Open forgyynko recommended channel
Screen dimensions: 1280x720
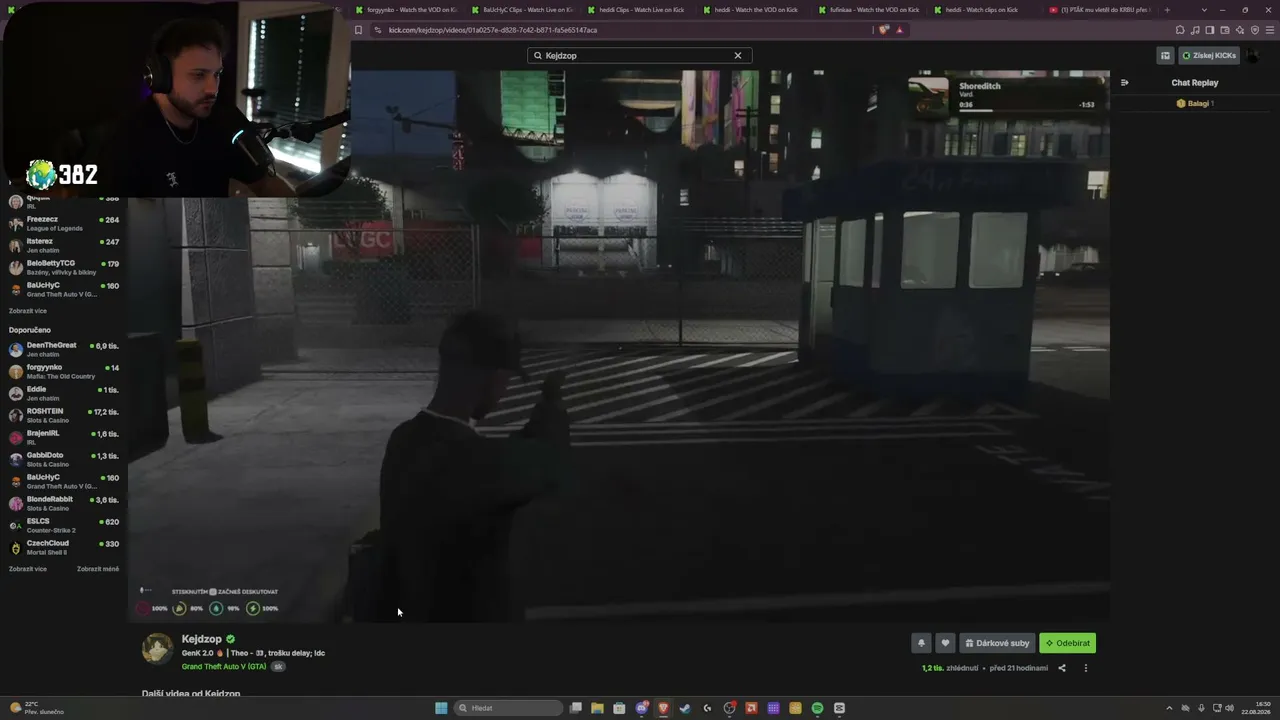[64, 371]
